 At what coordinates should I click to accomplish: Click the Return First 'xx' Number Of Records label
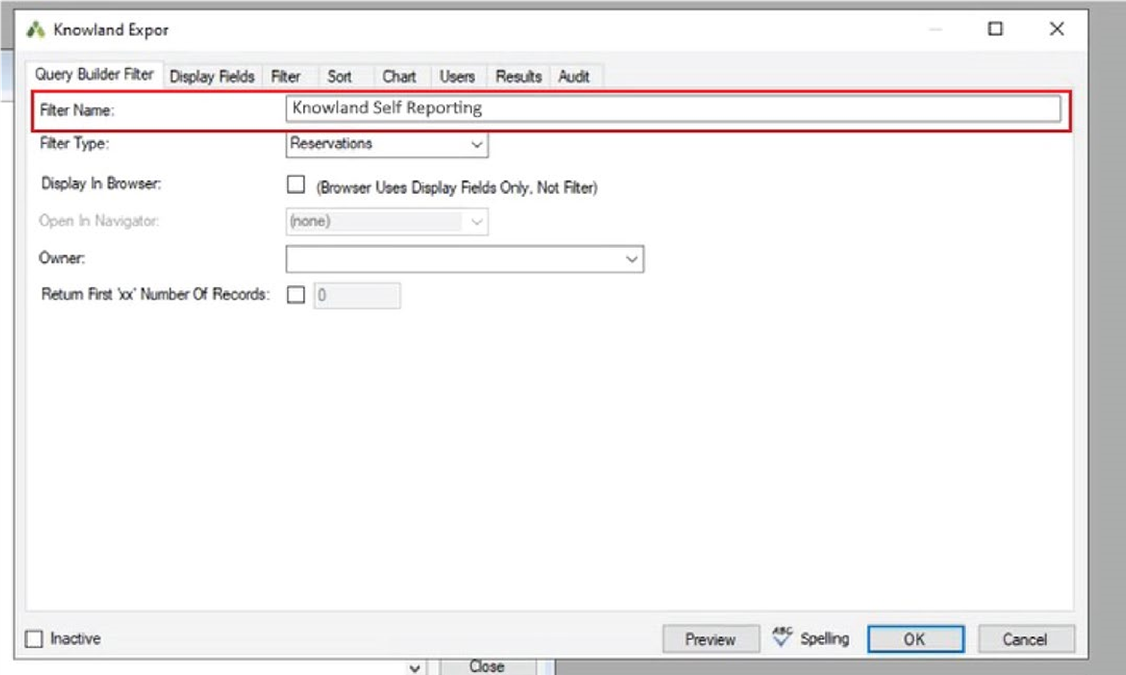click(155, 294)
